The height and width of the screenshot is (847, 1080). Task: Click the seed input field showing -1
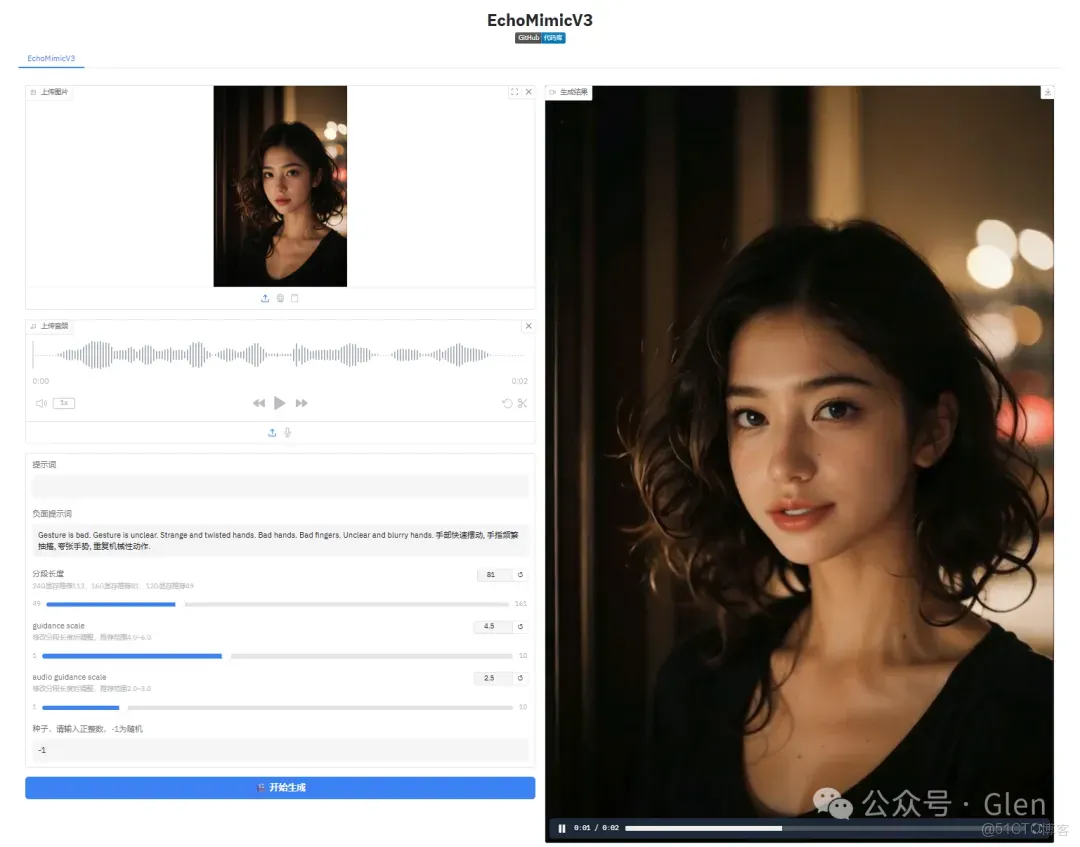point(280,750)
